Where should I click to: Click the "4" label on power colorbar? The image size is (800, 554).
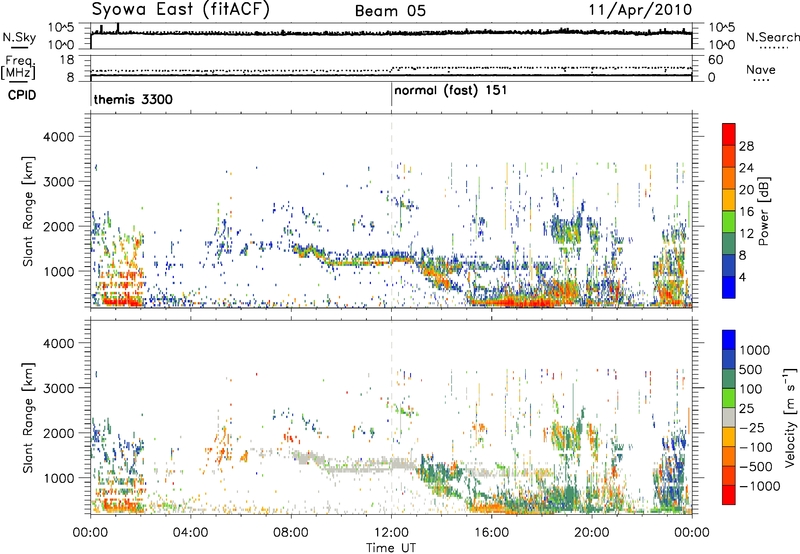coord(742,277)
